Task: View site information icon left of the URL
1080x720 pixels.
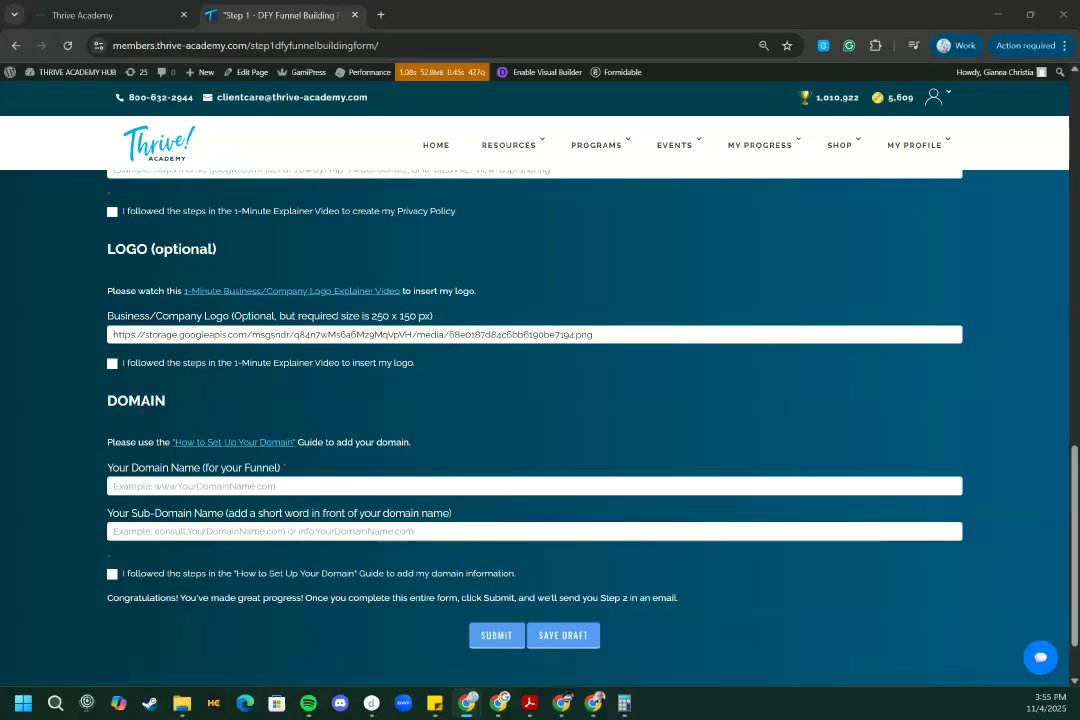Action: [x=98, y=45]
